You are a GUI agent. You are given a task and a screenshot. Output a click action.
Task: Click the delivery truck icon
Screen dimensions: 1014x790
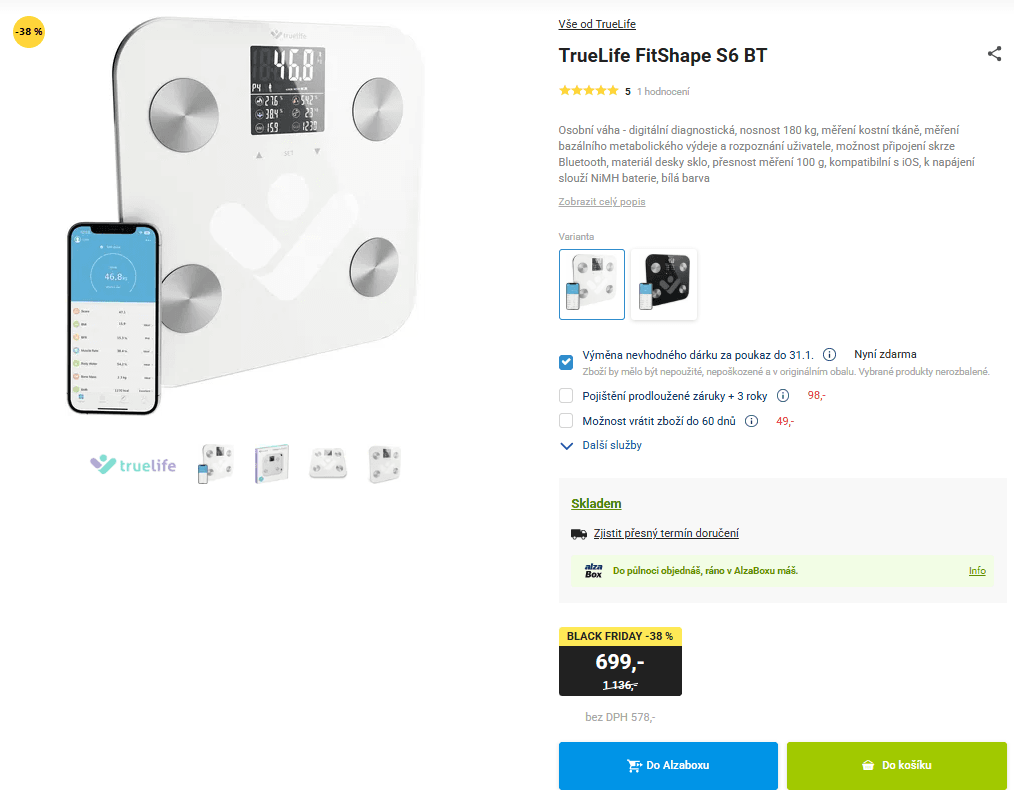[578, 533]
